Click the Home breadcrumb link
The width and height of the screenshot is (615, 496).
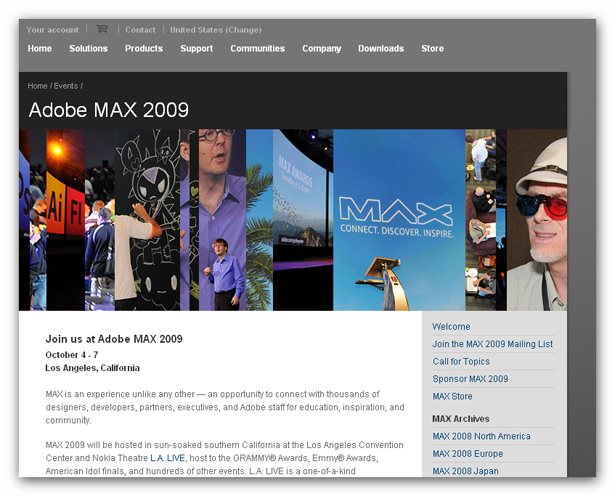(37, 86)
